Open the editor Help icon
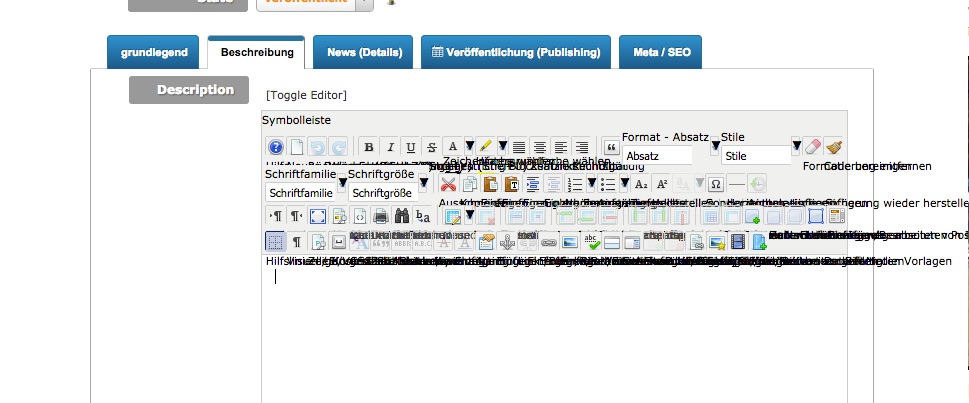This screenshot has width=969, height=403. [x=276, y=147]
